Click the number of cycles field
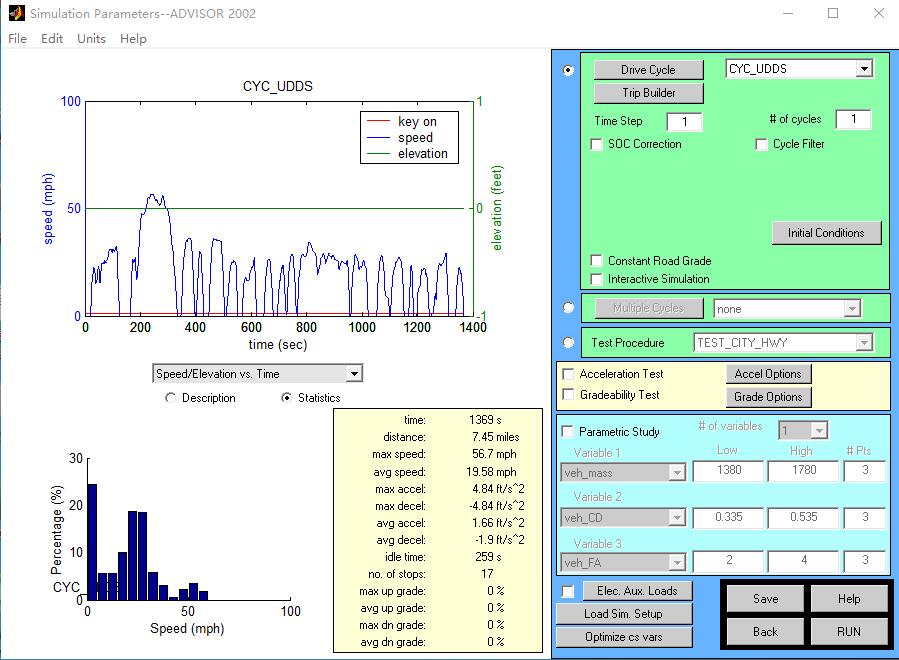 click(x=853, y=120)
